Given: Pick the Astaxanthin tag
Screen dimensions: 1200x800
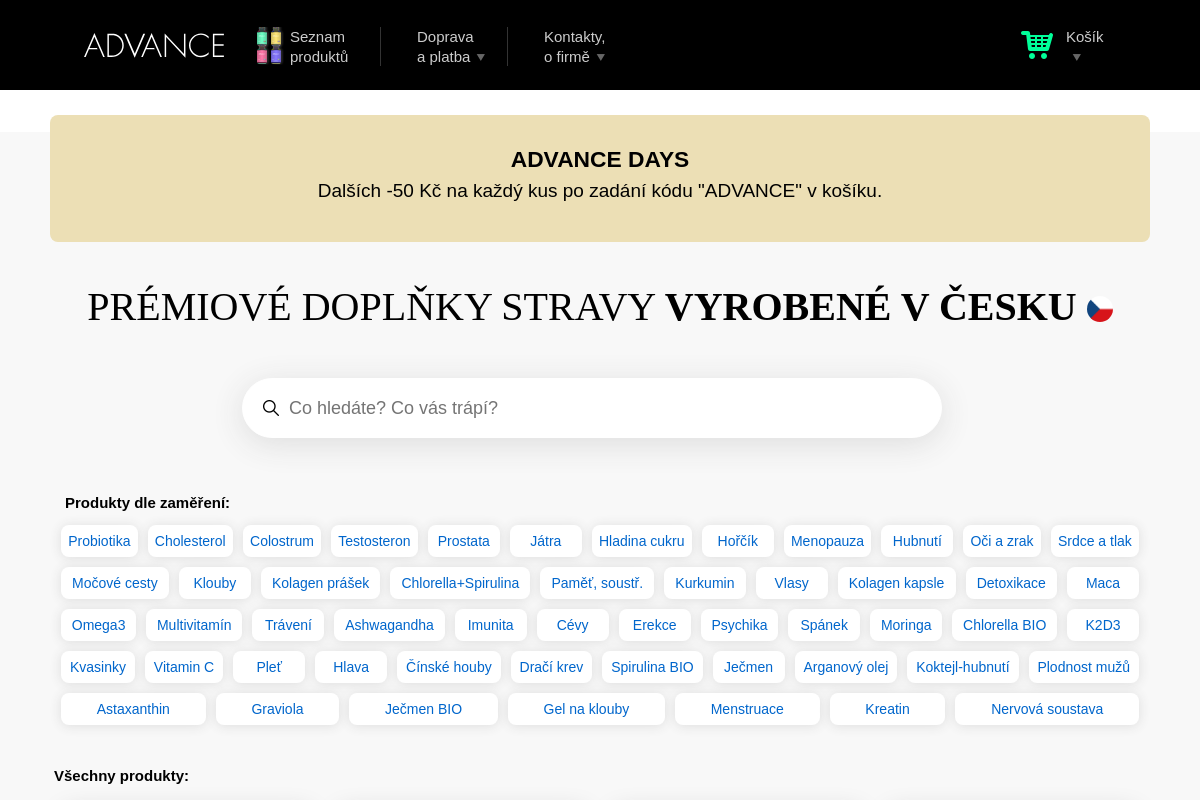Looking at the screenshot, I should pyautogui.click(x=133, y=709).
